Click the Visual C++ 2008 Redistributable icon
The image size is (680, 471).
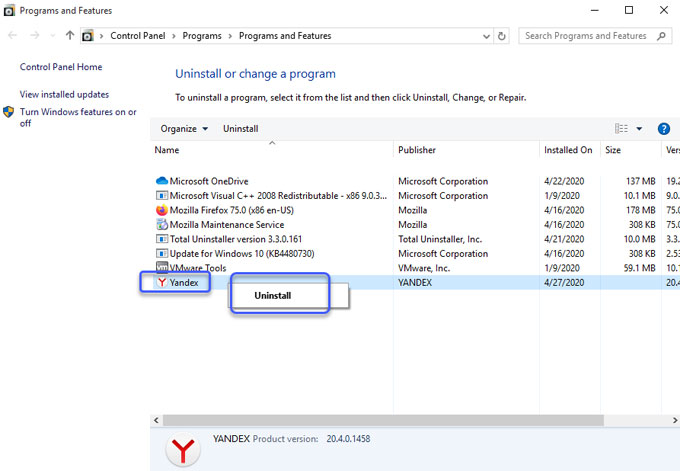tap(162, 195)
